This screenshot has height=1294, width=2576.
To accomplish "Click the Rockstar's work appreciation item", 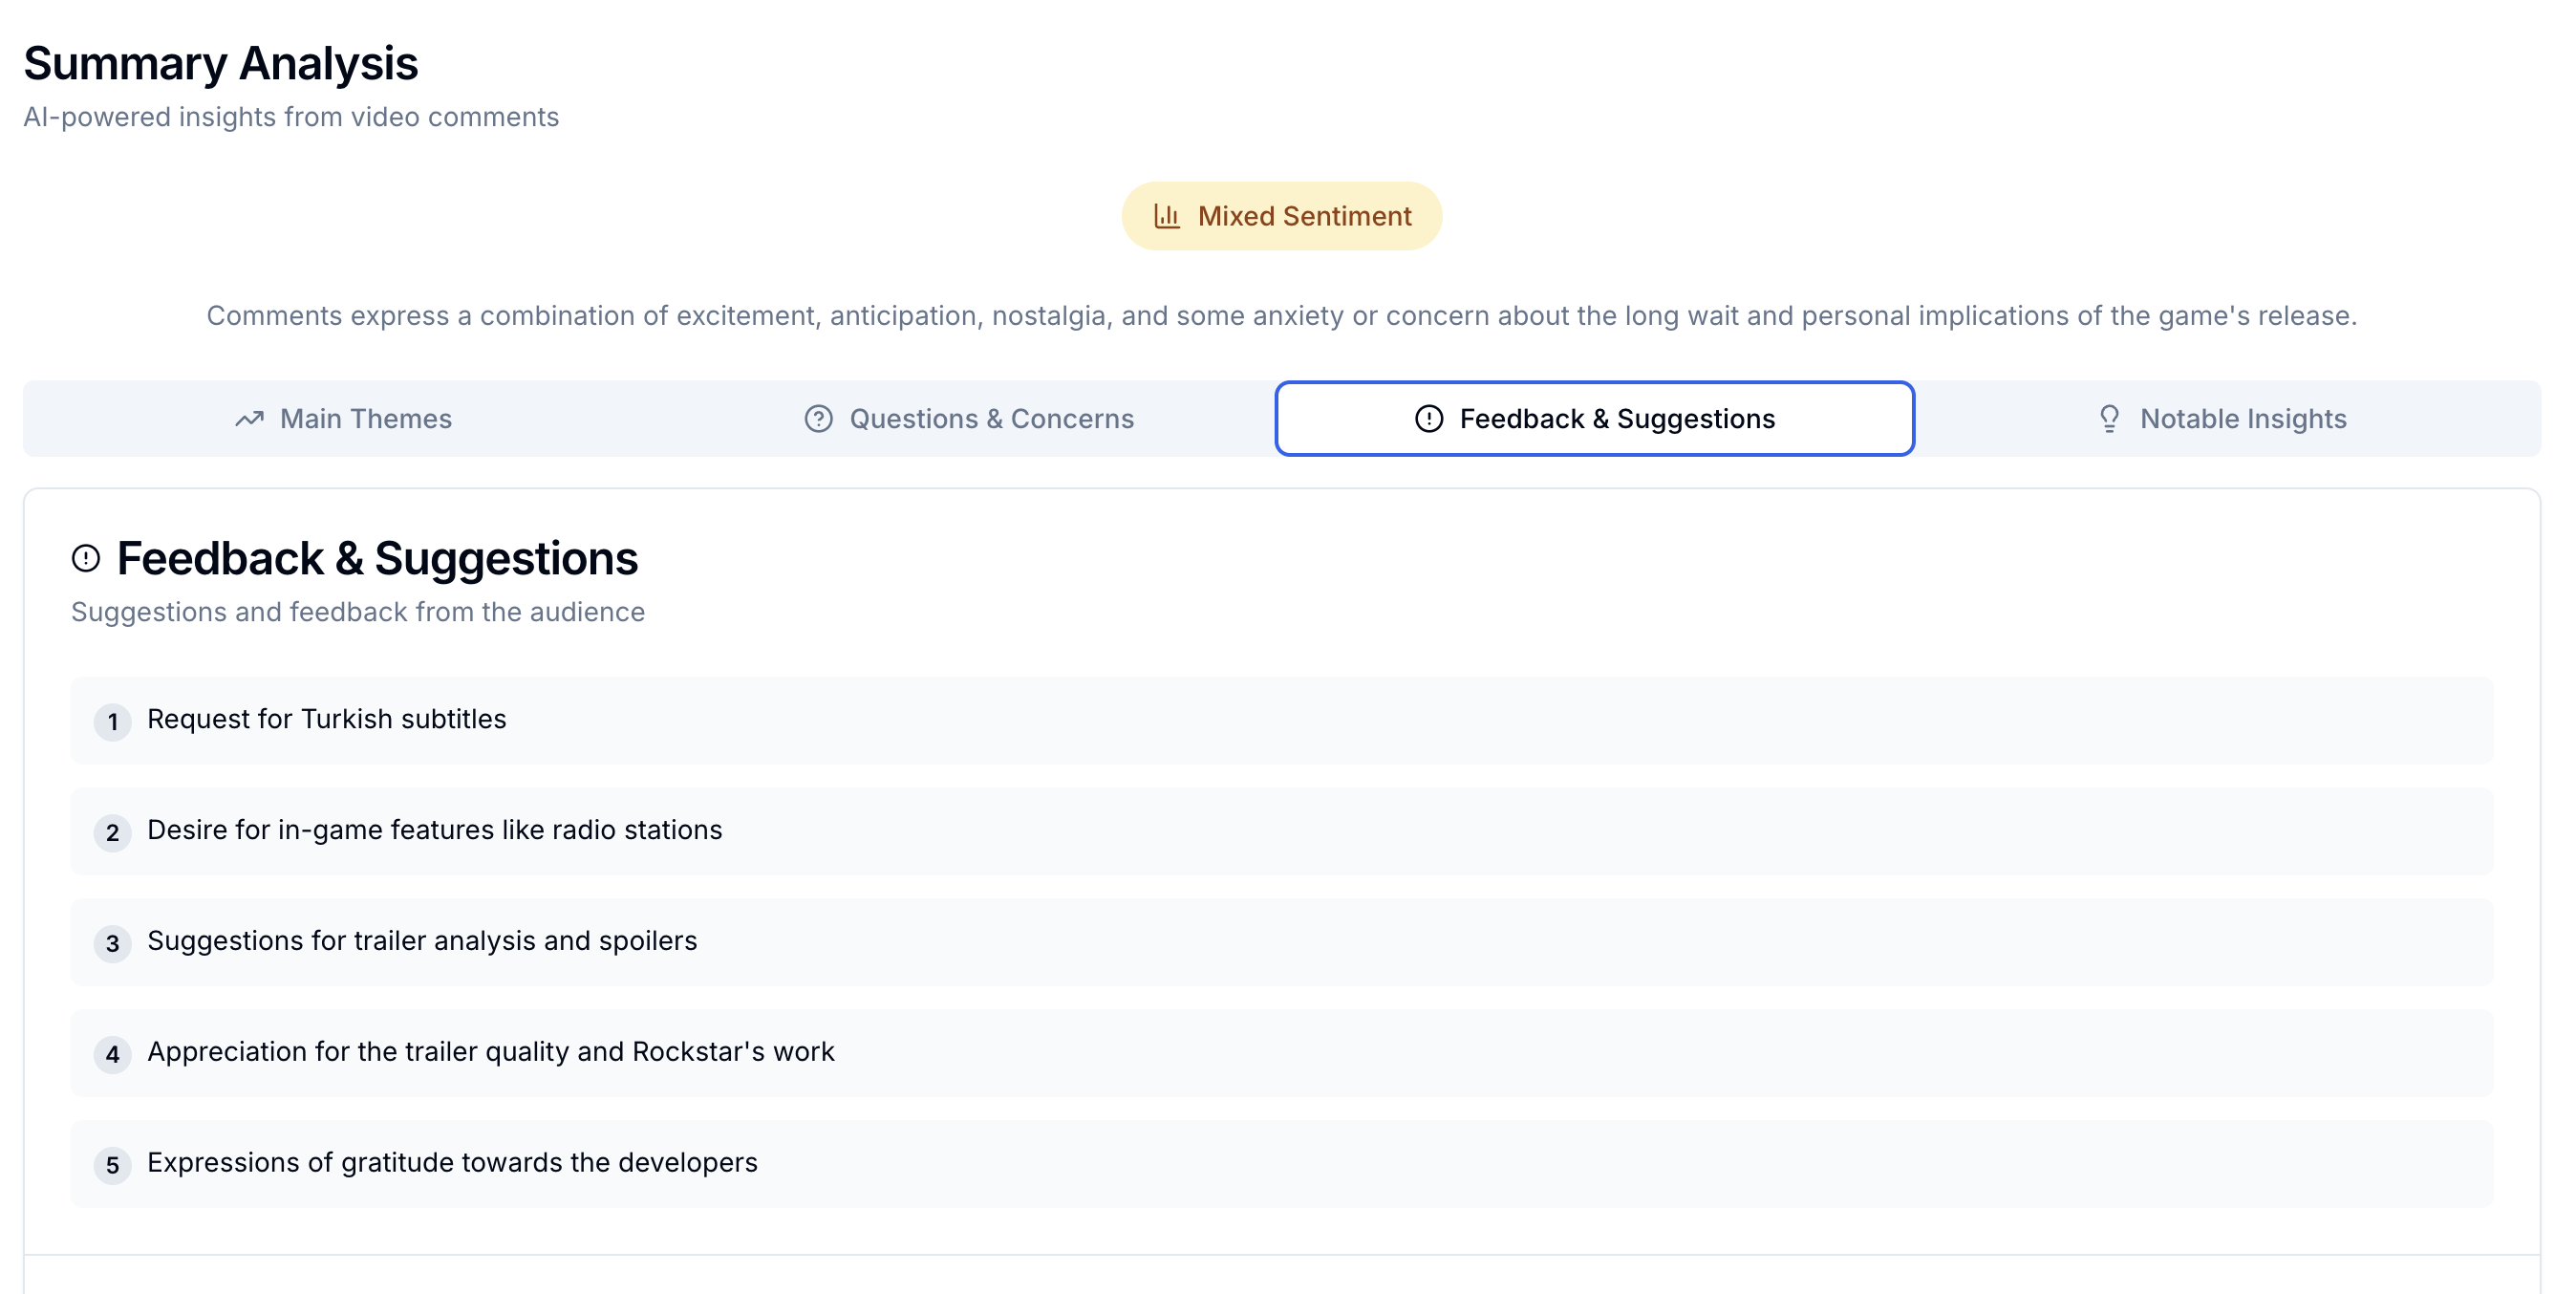I will coord(490,1053).
